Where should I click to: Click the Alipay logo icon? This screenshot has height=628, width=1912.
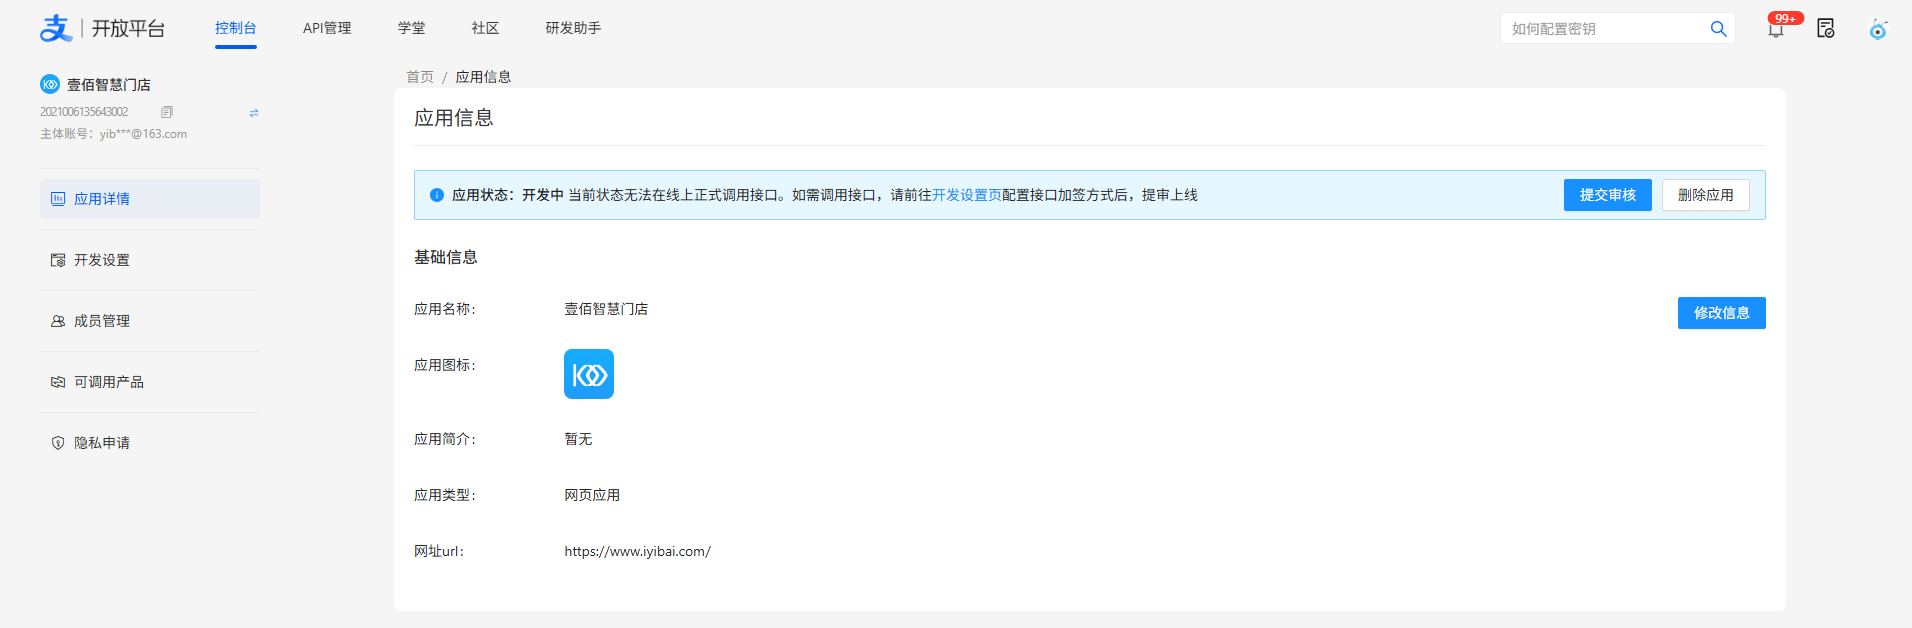[x=56, y=28]
